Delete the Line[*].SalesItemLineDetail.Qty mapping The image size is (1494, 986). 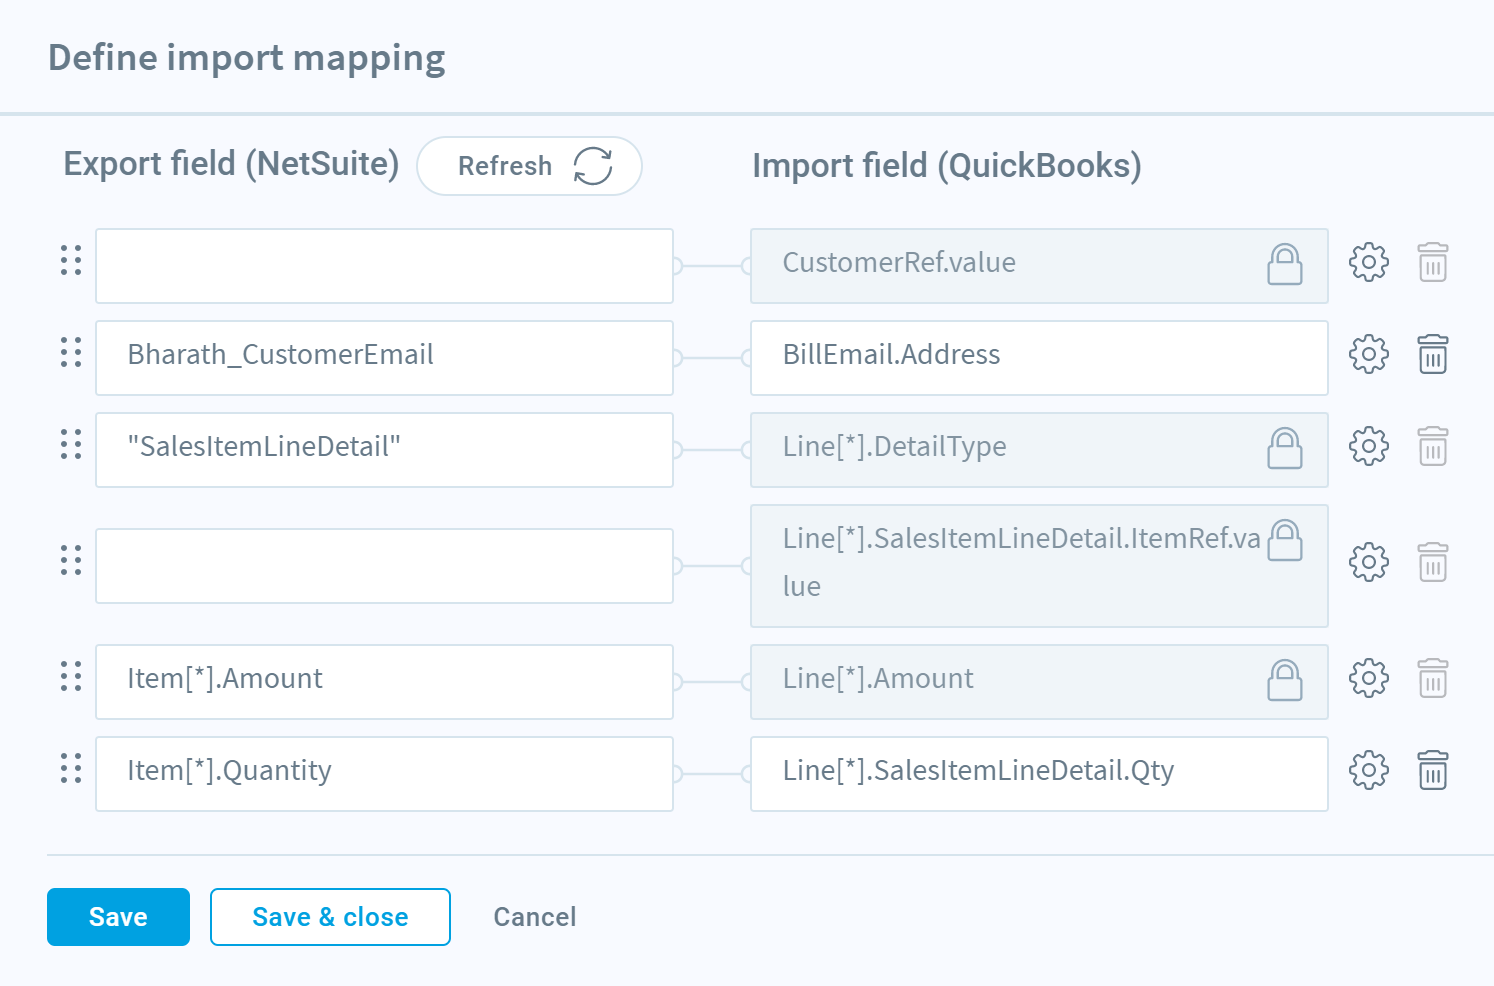point(1433,770)
